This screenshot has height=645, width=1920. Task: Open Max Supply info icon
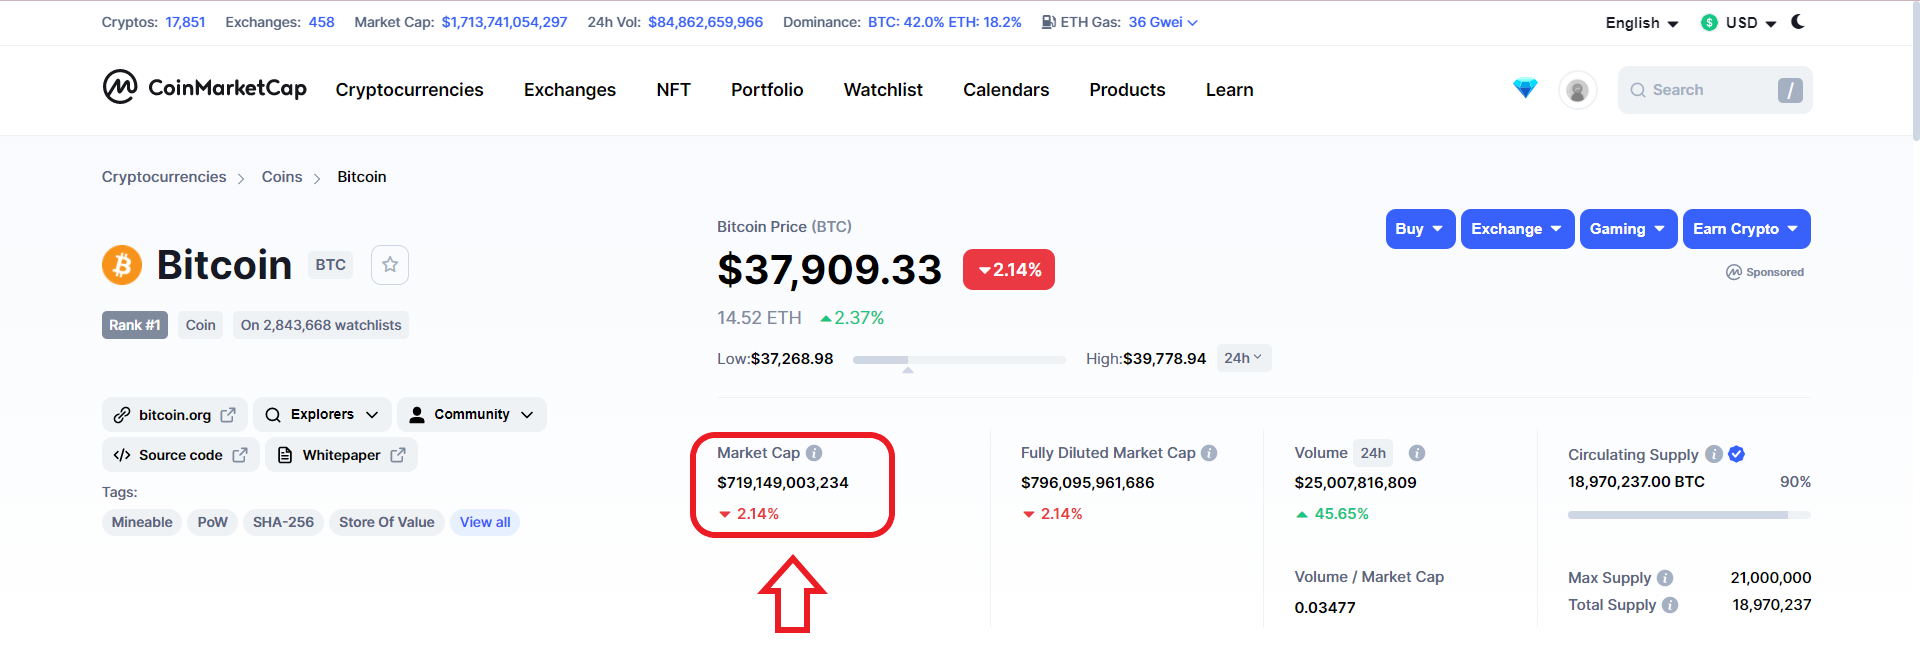(x=1665, y=578)
